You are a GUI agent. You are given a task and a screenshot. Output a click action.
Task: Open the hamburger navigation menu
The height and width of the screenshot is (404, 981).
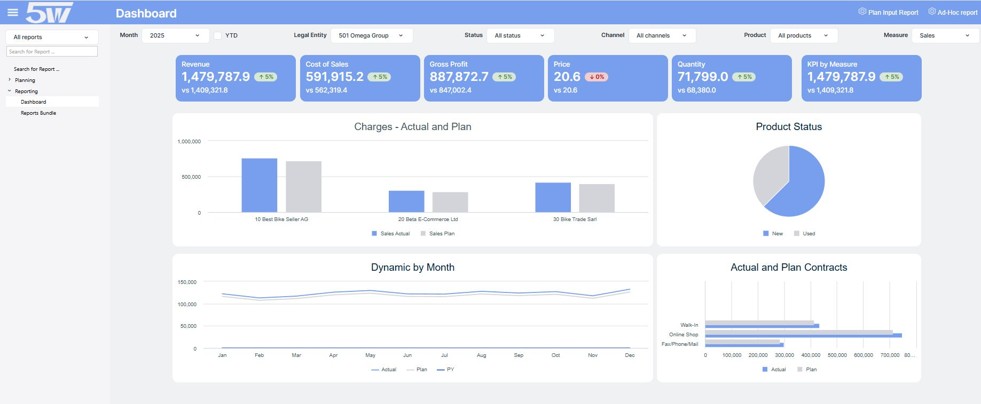[12, 13]
